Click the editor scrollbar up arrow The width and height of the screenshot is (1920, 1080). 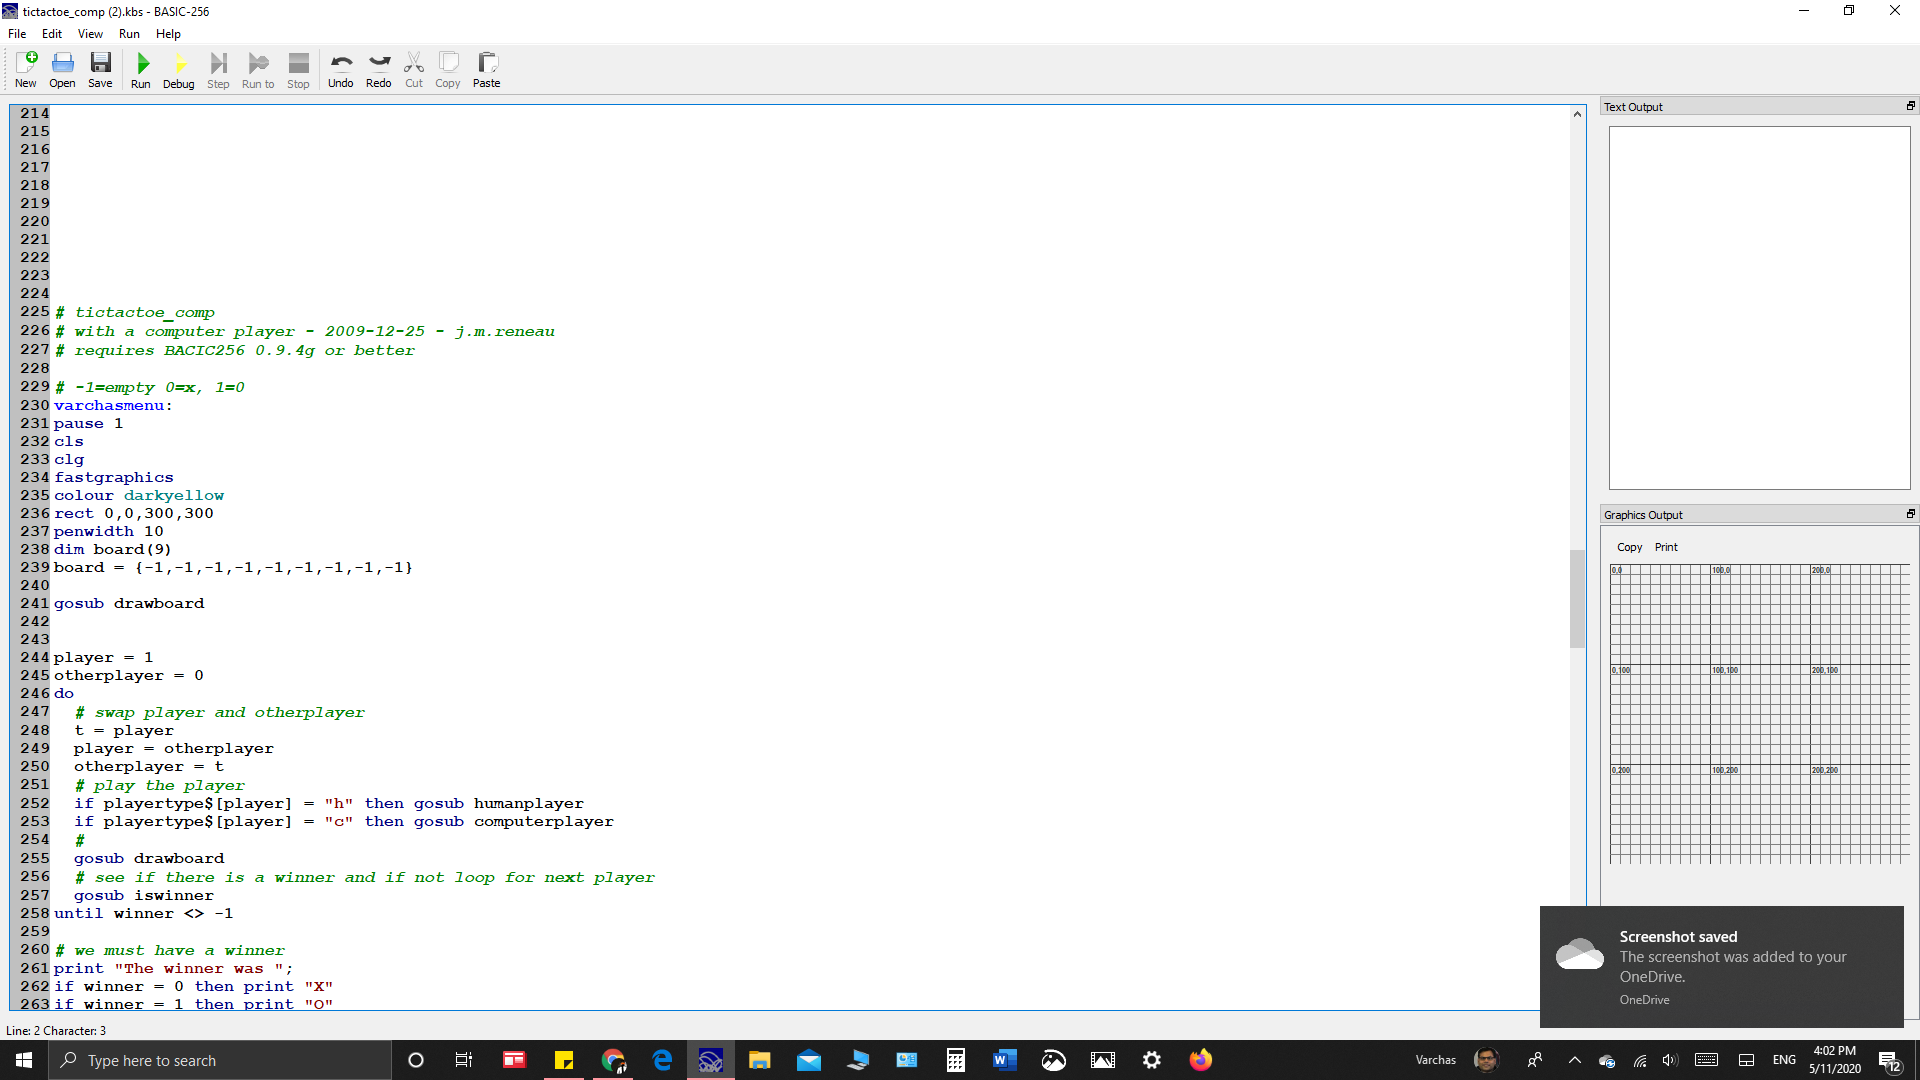tap(1577, 114)
